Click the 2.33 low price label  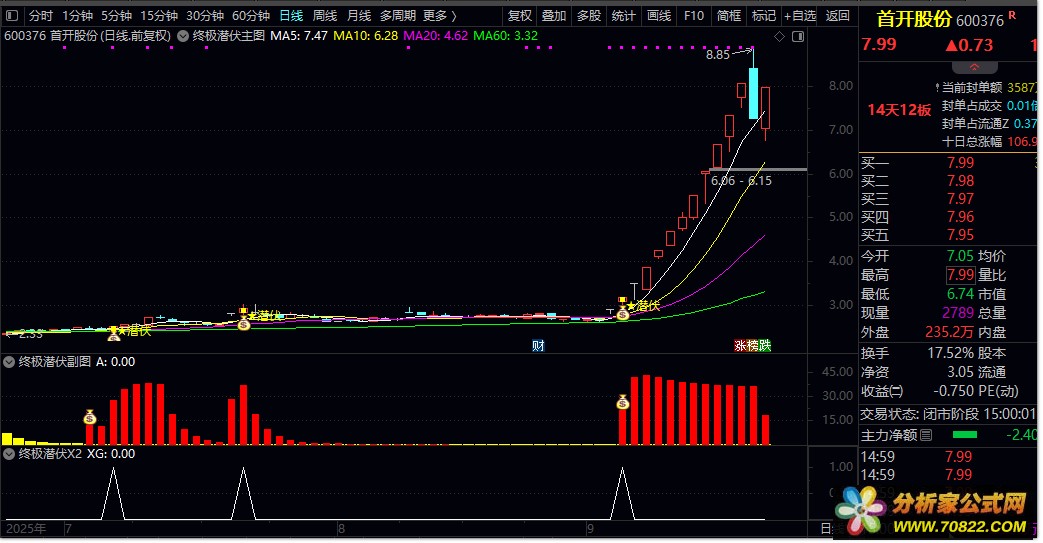(31, 333)
